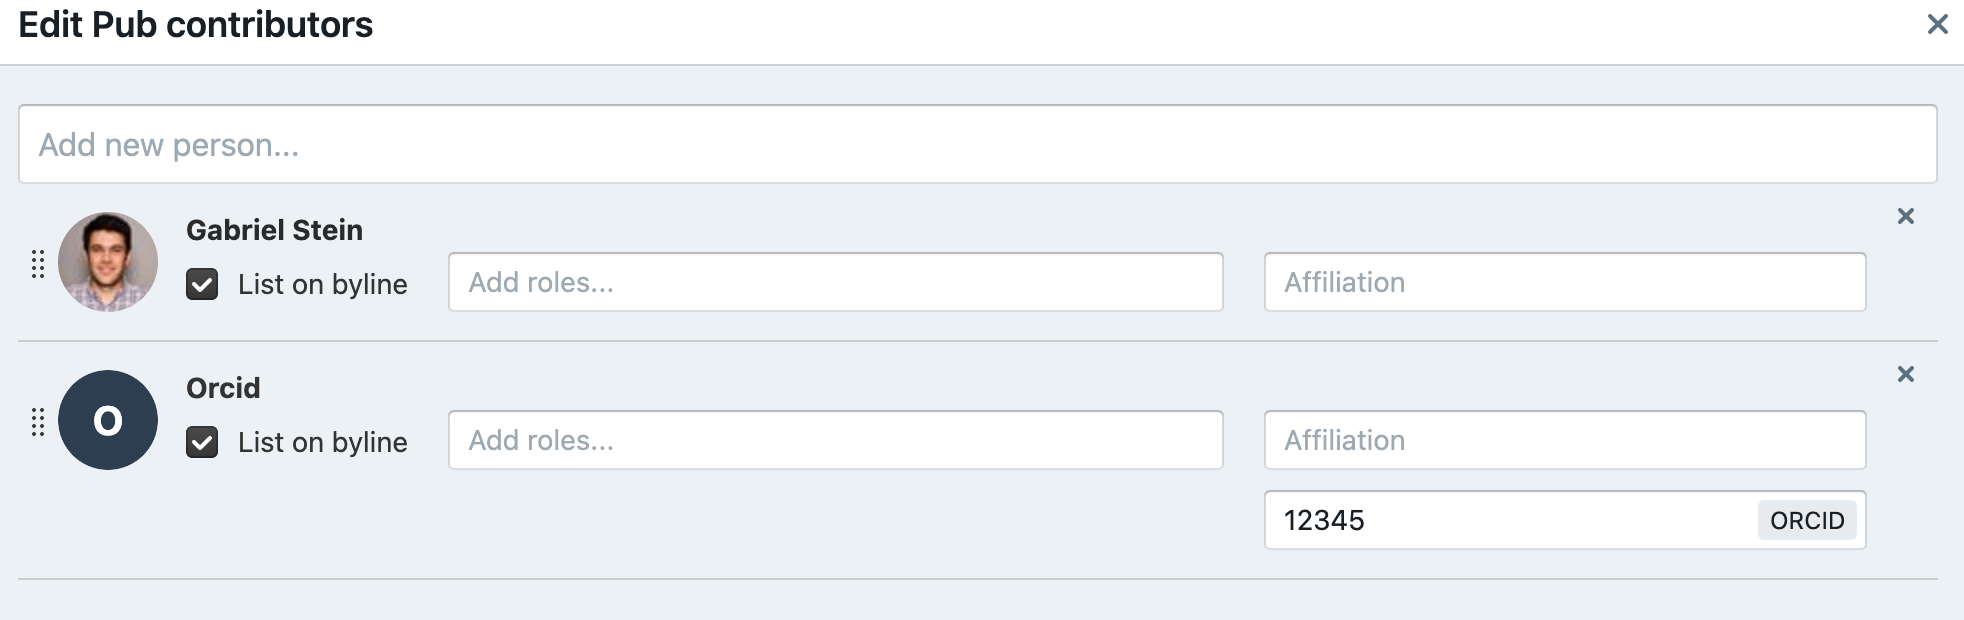Open Add roles field for Gabriel Stein
This screenshot has height=620, width=1964.
pyautogui.click(x=836, y=282)
